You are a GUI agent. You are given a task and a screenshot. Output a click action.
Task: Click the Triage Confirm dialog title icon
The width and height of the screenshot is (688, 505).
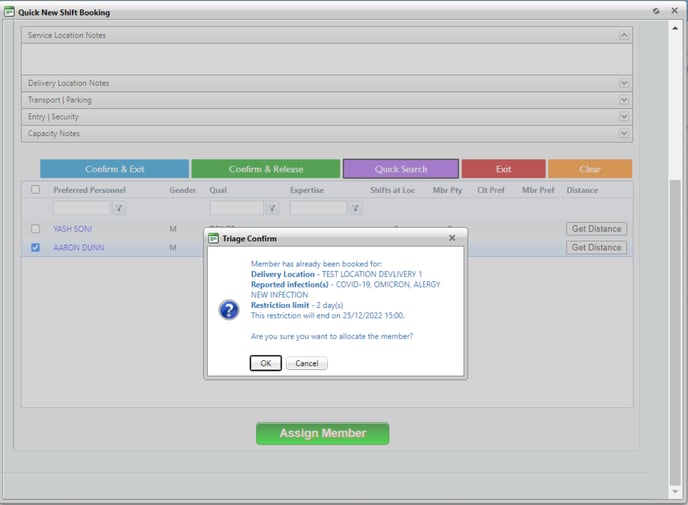(213, 238)
